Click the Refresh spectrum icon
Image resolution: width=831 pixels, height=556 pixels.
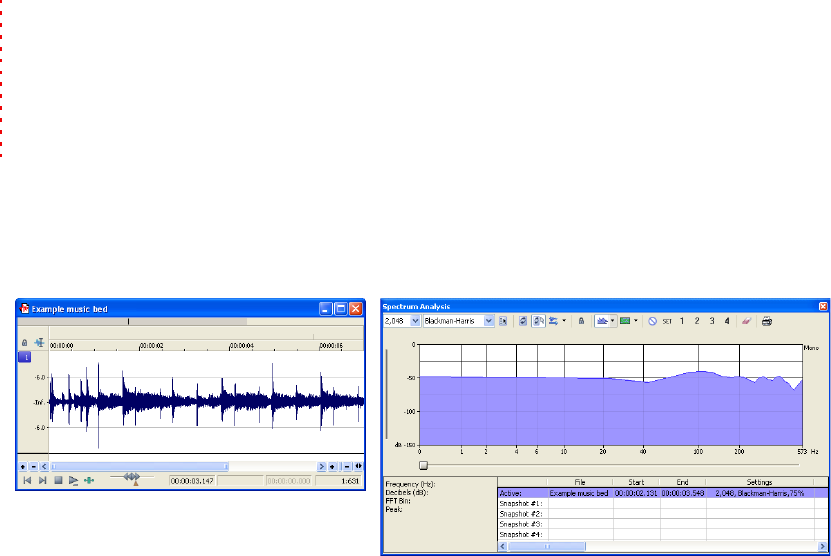[x=523, y=321]
